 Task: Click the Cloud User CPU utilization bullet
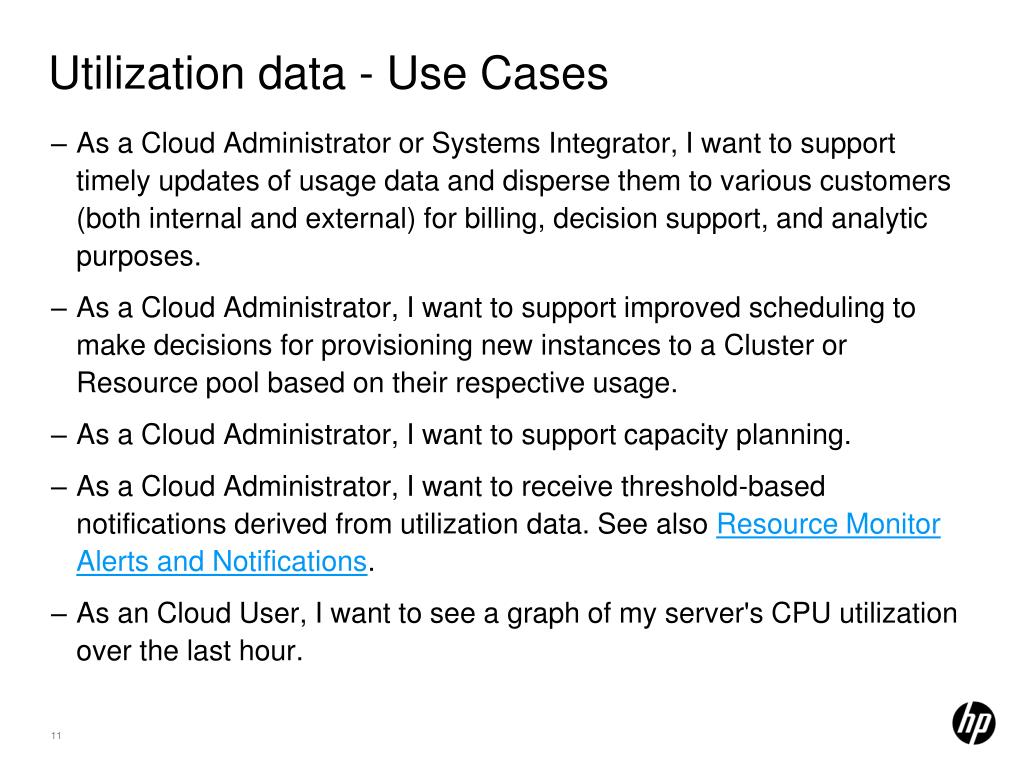517,614
